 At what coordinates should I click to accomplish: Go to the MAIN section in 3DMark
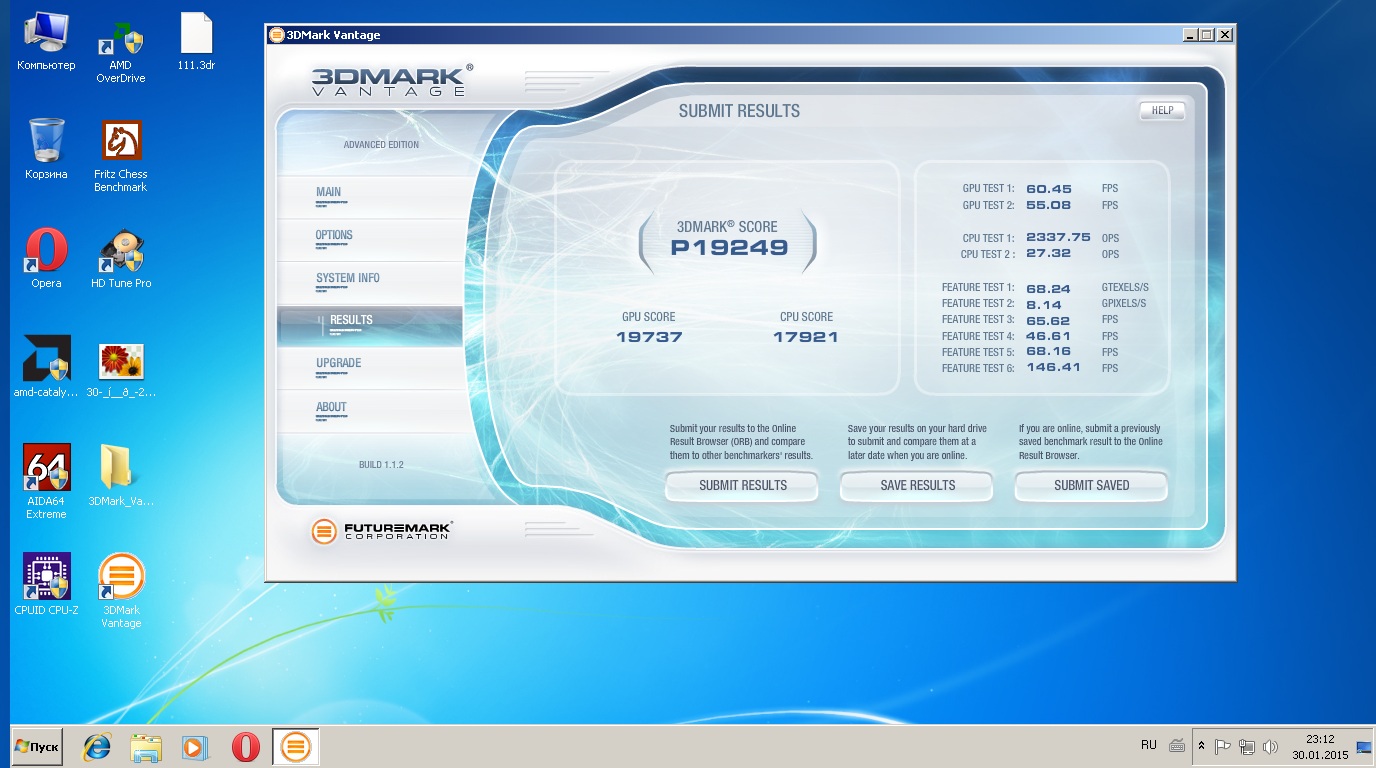point(370,197)
